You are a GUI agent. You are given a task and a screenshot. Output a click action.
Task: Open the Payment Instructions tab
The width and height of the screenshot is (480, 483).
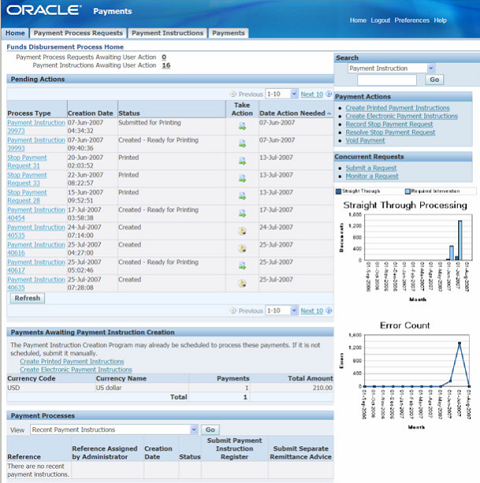(167, 33)
